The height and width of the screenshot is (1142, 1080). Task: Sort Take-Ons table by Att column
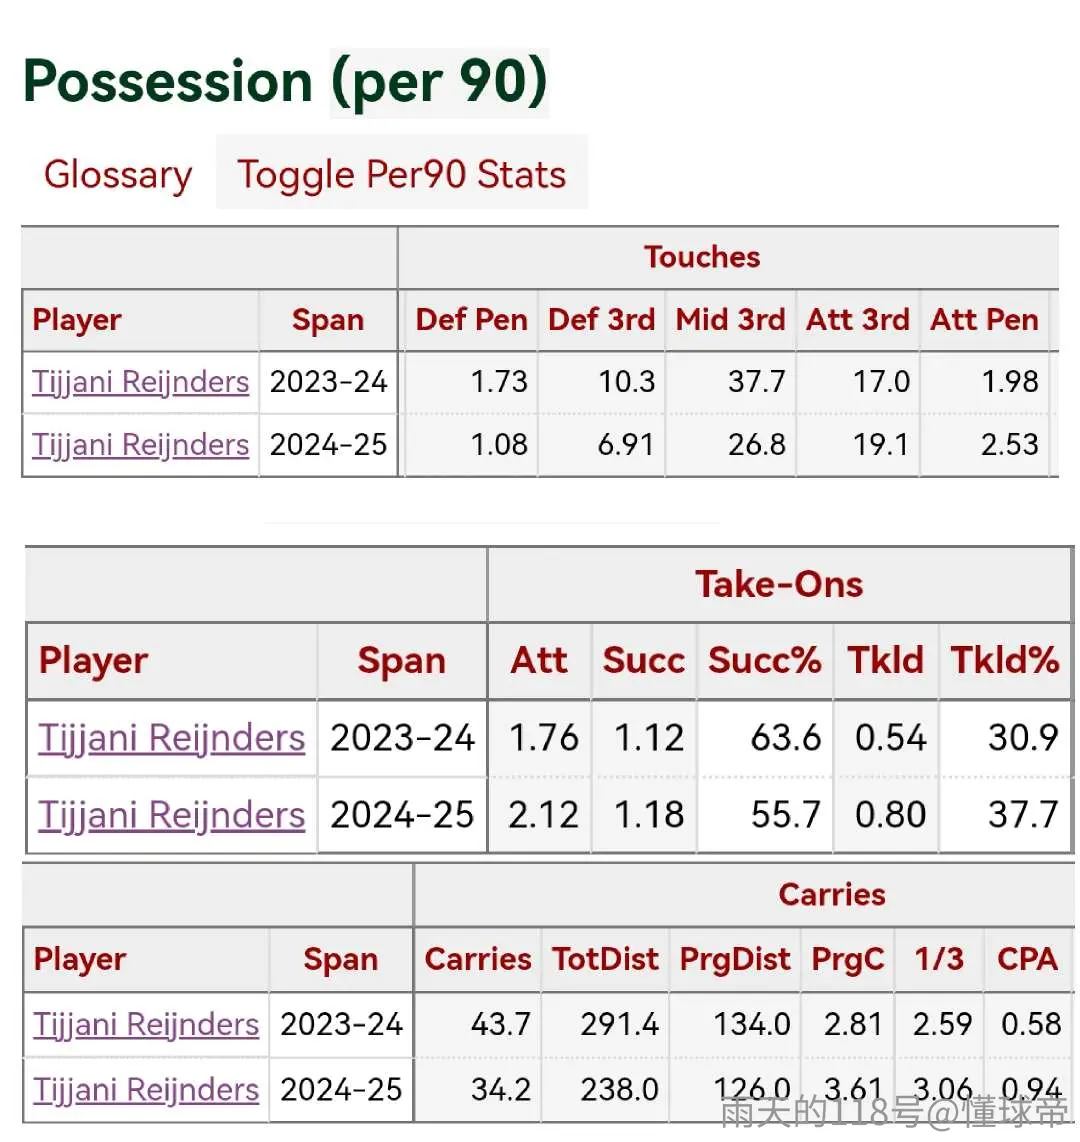(539, 661)
